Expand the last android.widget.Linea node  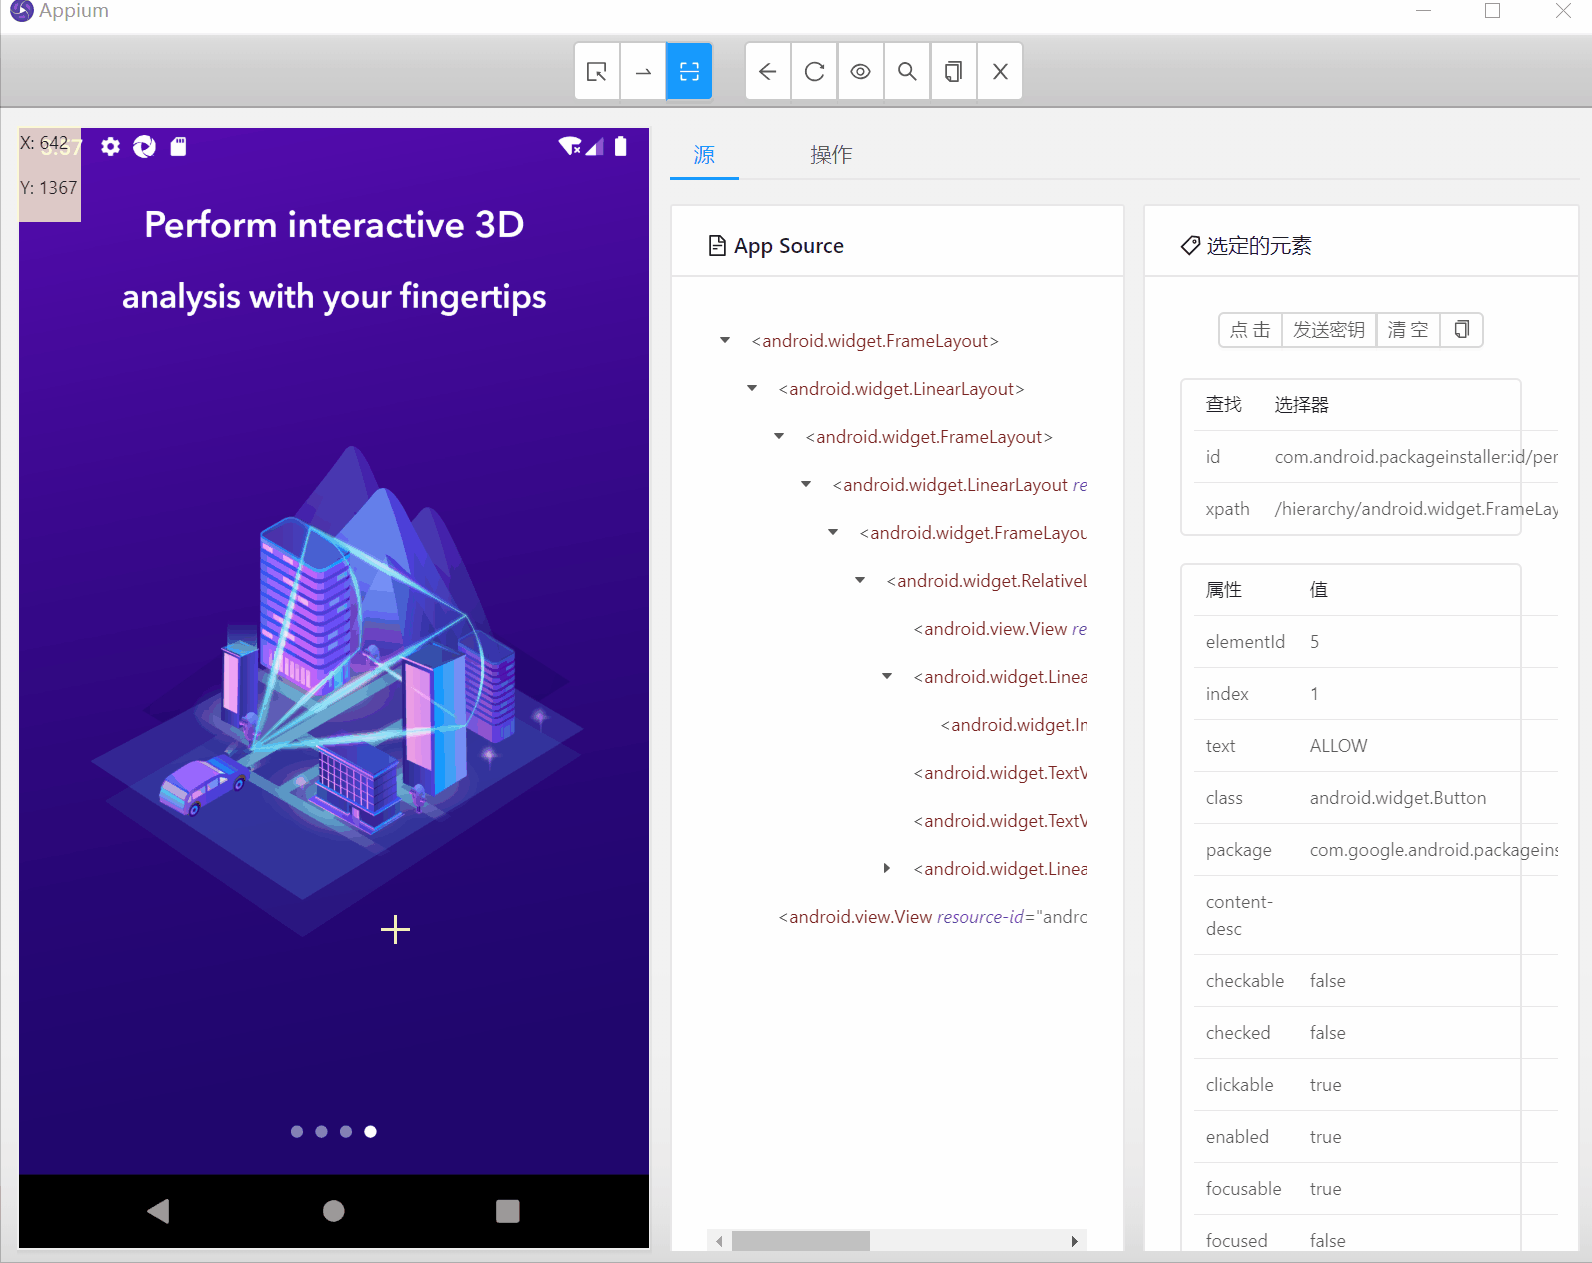[x=887, y=869]
